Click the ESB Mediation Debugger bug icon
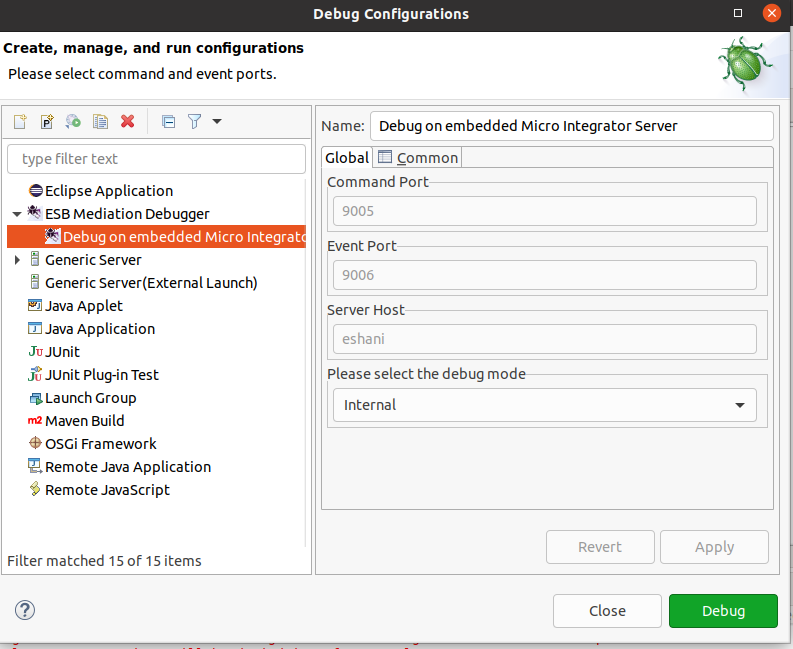 coord(34,213)
